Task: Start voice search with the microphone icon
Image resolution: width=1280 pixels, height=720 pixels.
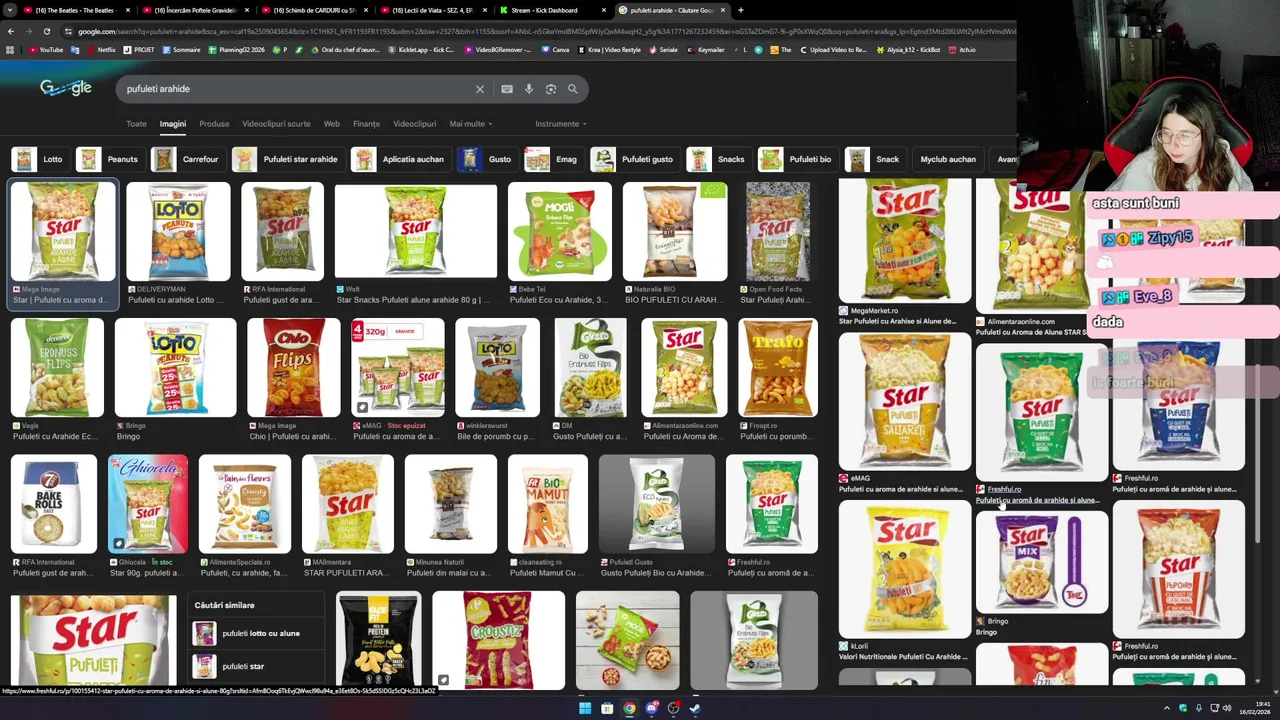Action: [x=529, y=89]
